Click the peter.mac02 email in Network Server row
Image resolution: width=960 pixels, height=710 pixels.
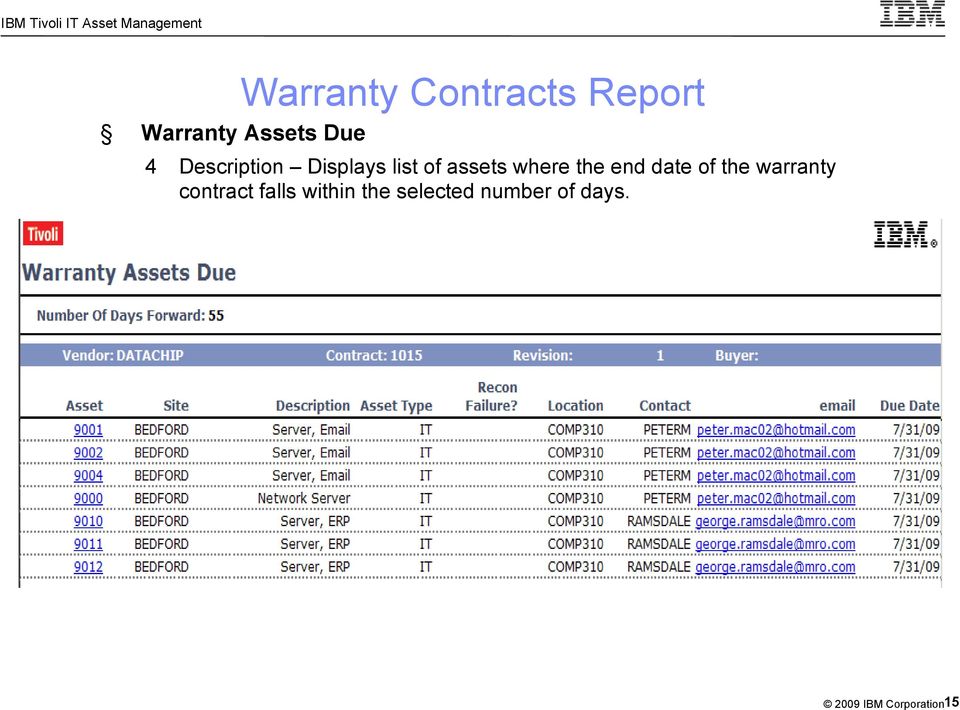click(x=776, y=498)
